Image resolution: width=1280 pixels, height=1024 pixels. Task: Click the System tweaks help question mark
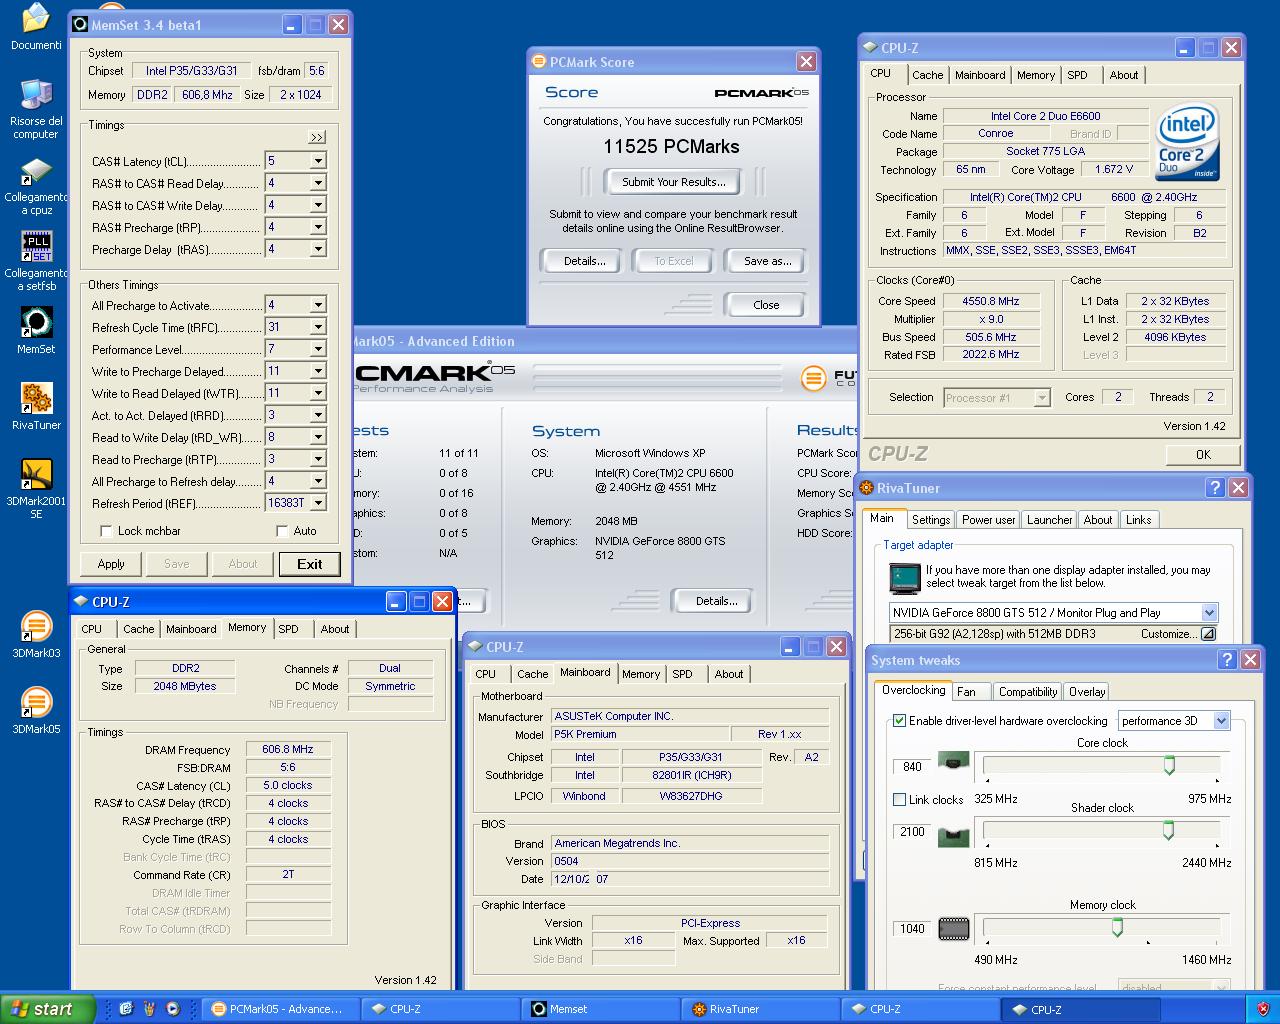tap(1227, 660)
